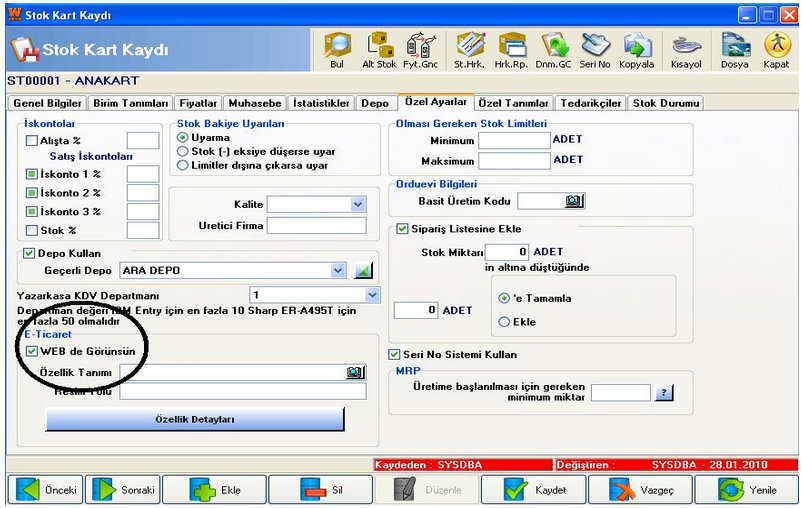Click the Sil delete button
Screen dimensions: 802x508
(x=321, y=490)
